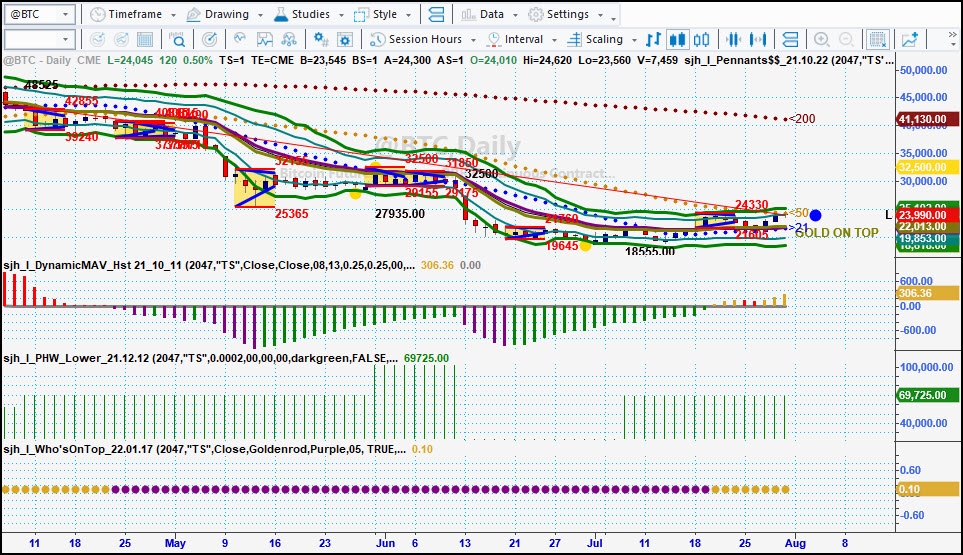Expand the Timeframe dropdown arrow
This screenshot has width=963, height=555.
[x=173, y=15]
